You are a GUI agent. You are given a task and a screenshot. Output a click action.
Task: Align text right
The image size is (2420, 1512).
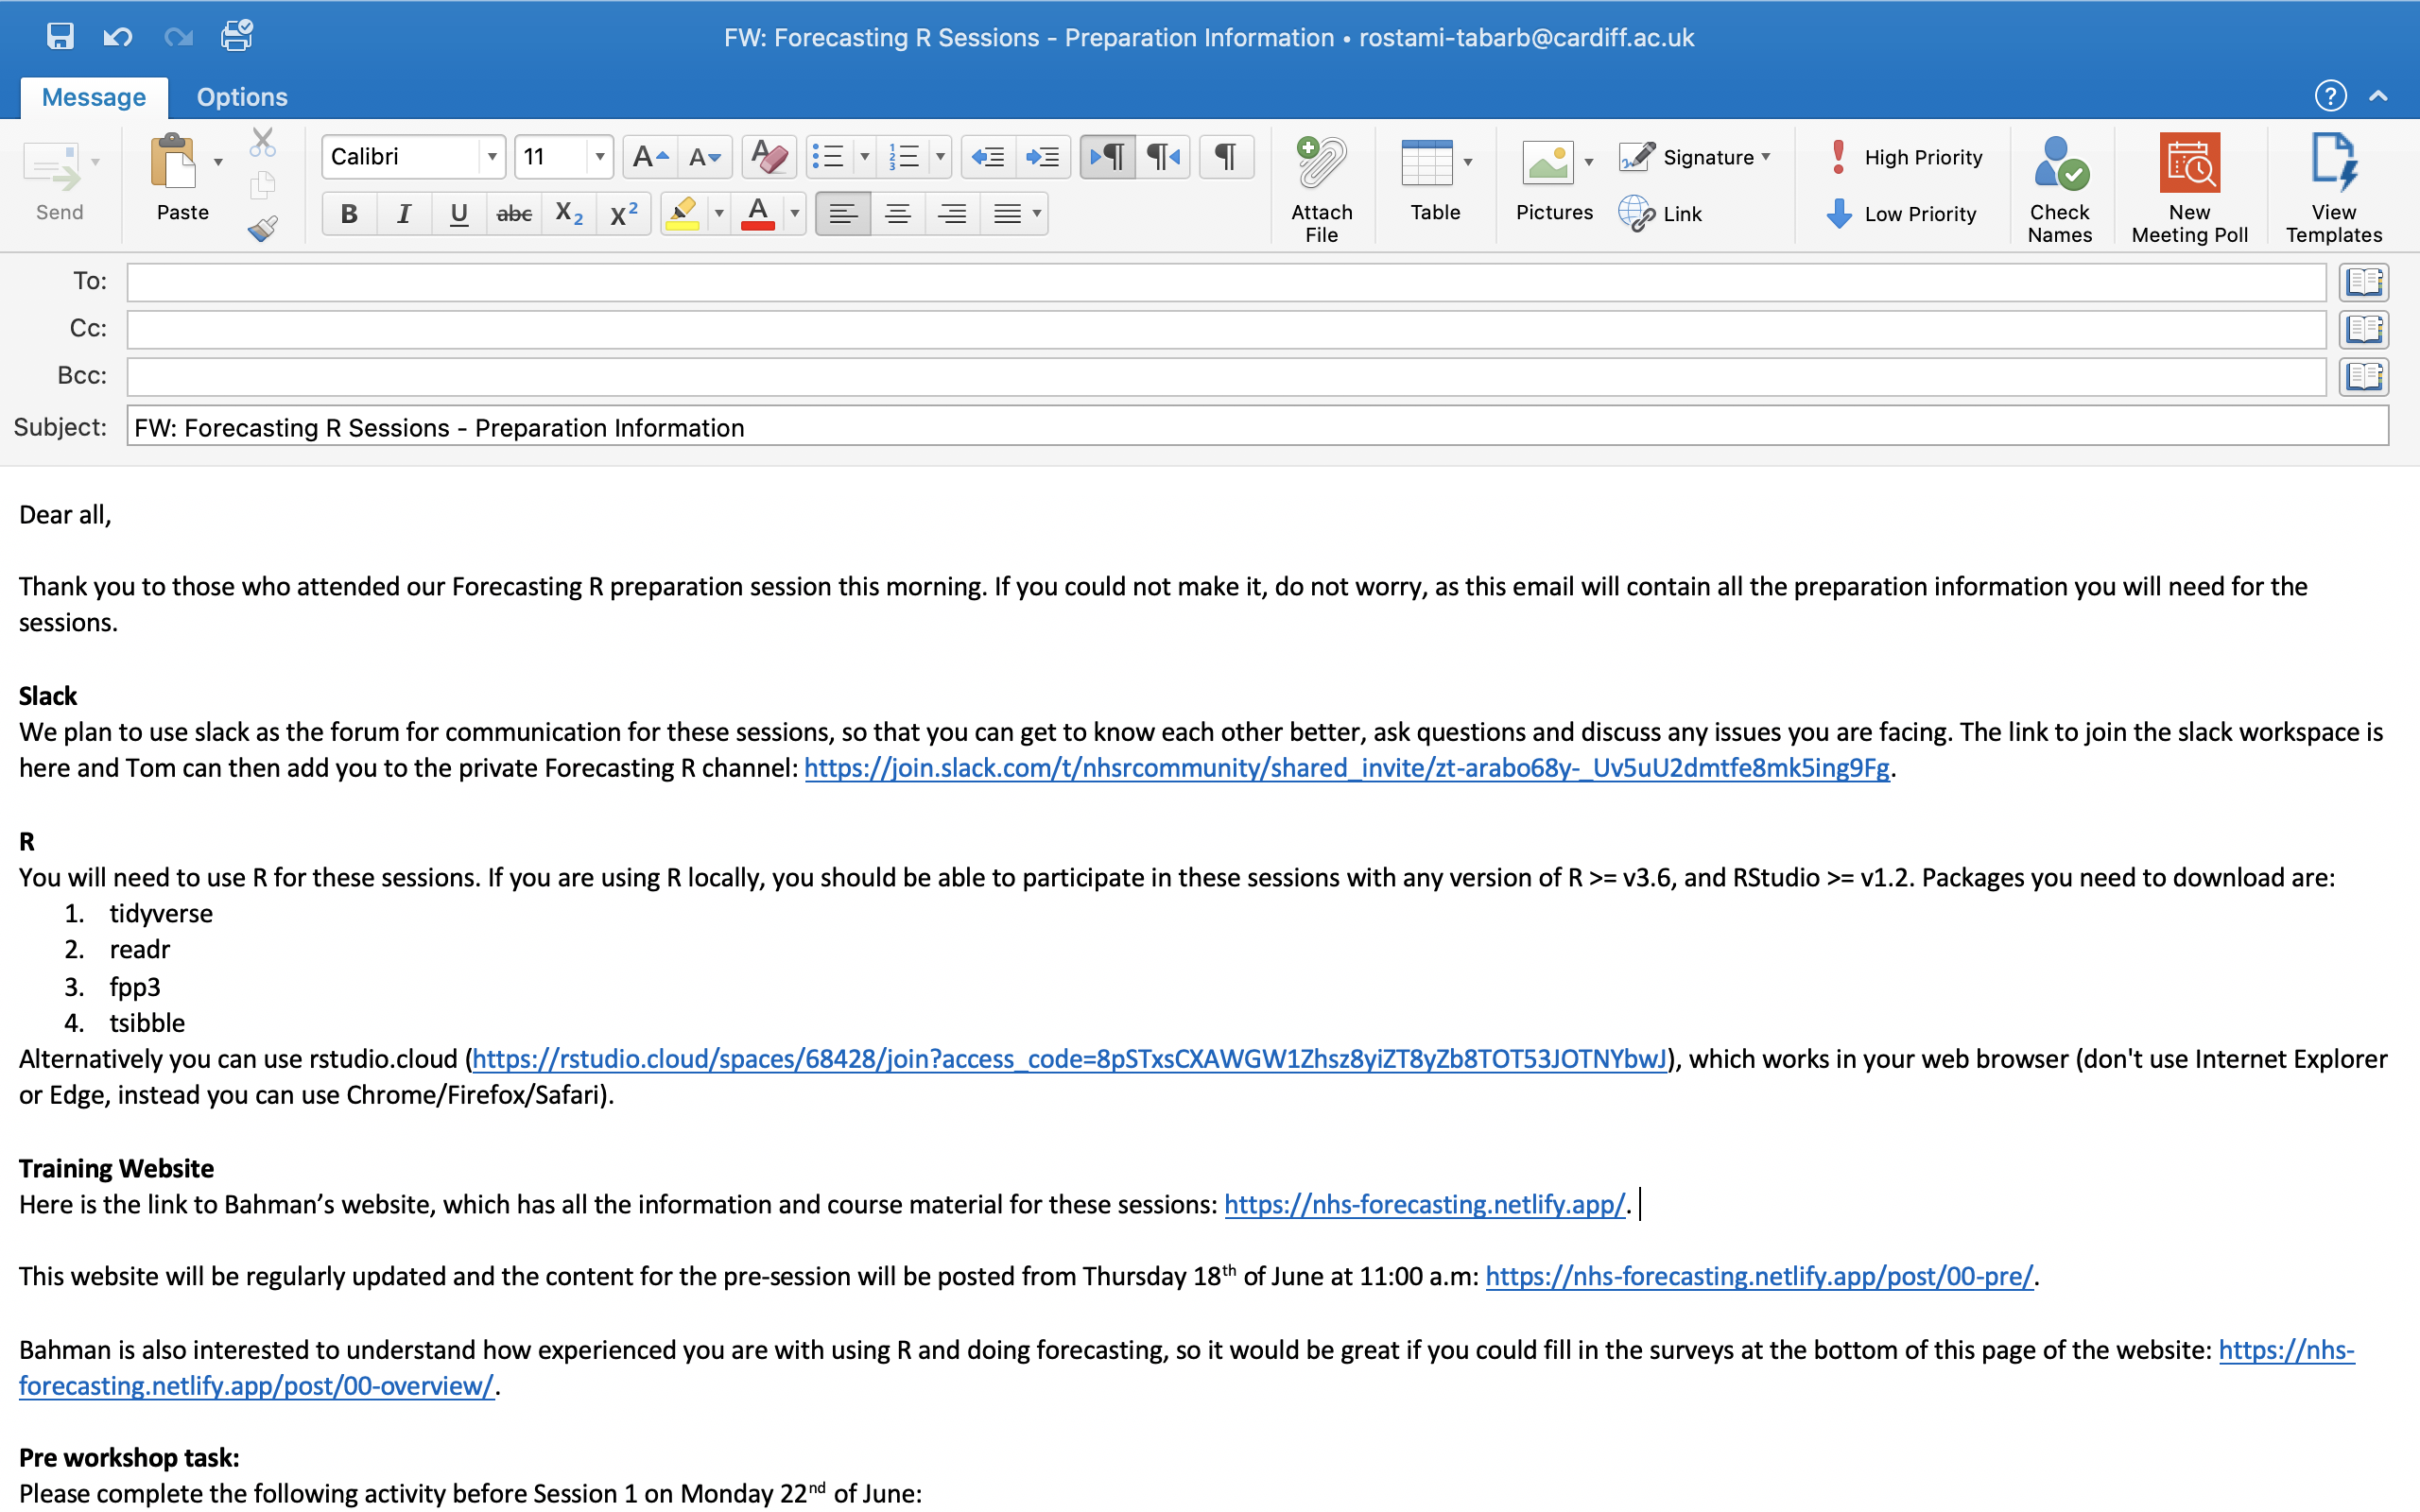(x=952, y=214)
